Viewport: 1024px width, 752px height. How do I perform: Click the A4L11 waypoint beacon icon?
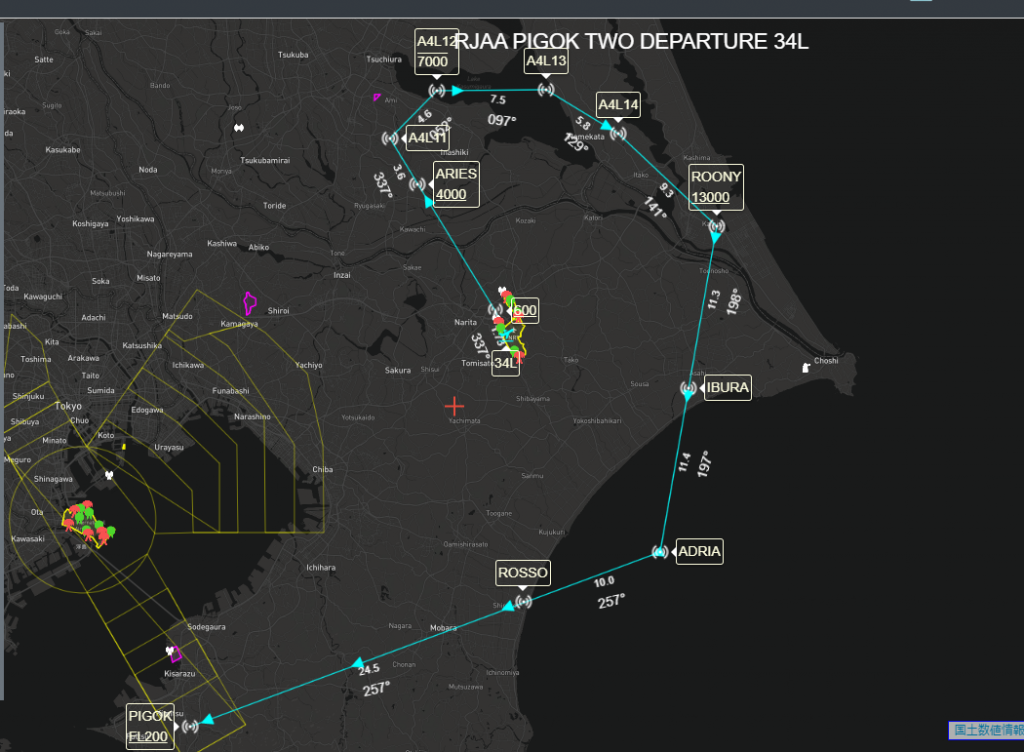(x=390, y=138)
